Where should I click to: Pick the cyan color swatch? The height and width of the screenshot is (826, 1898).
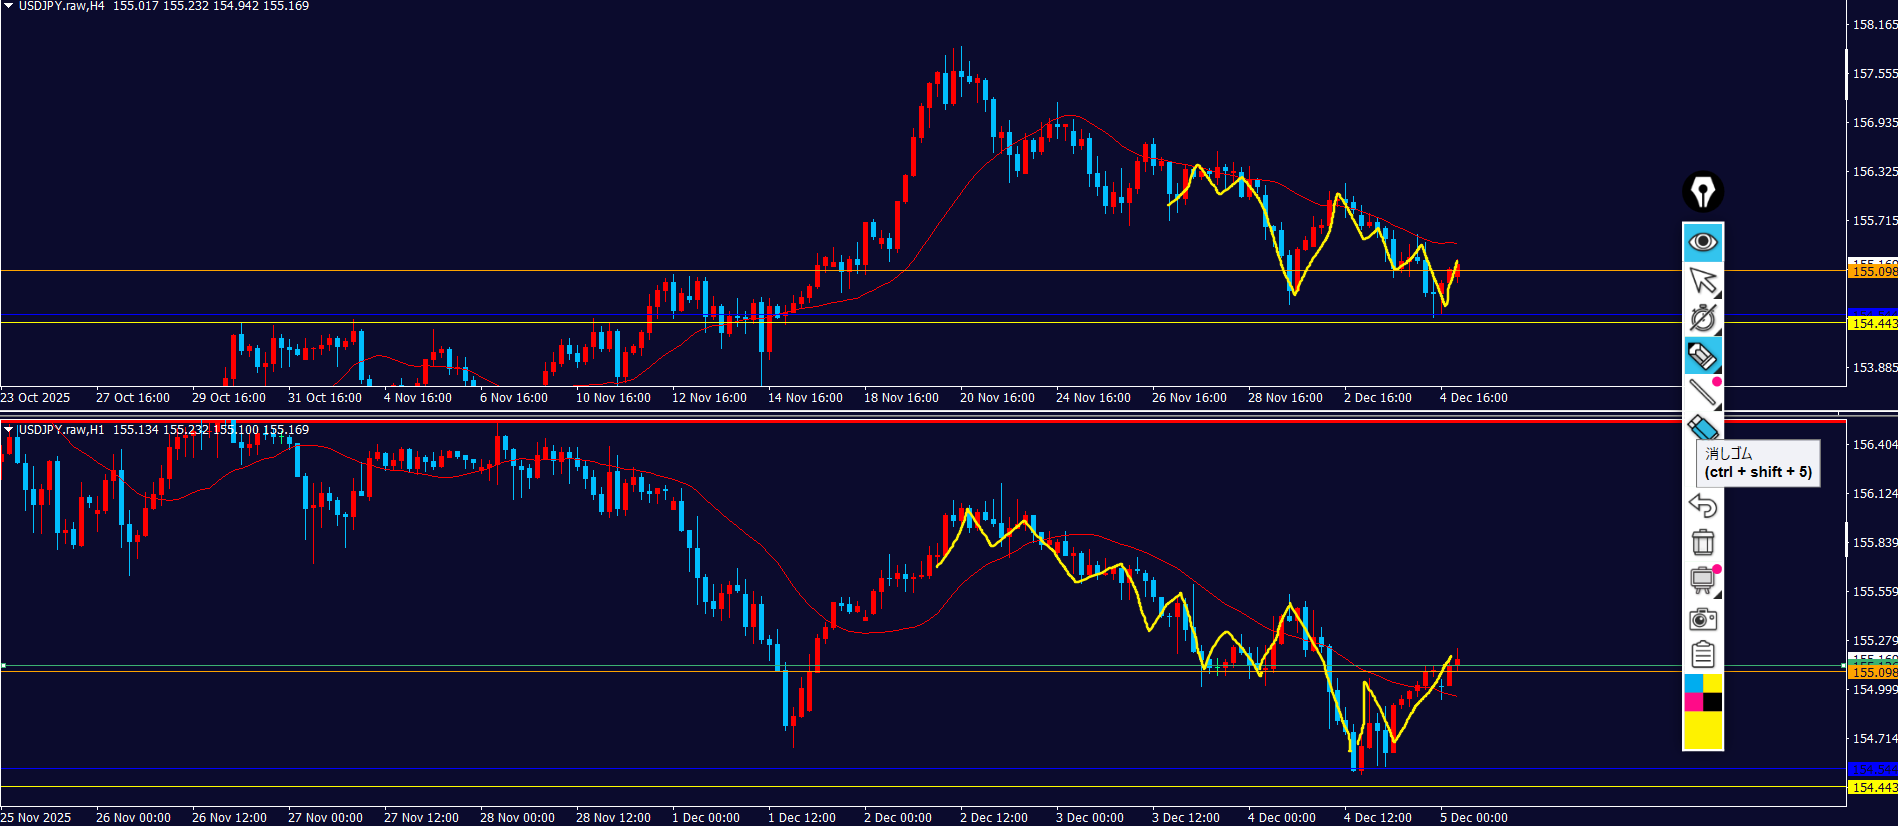tap(1693, 683)
